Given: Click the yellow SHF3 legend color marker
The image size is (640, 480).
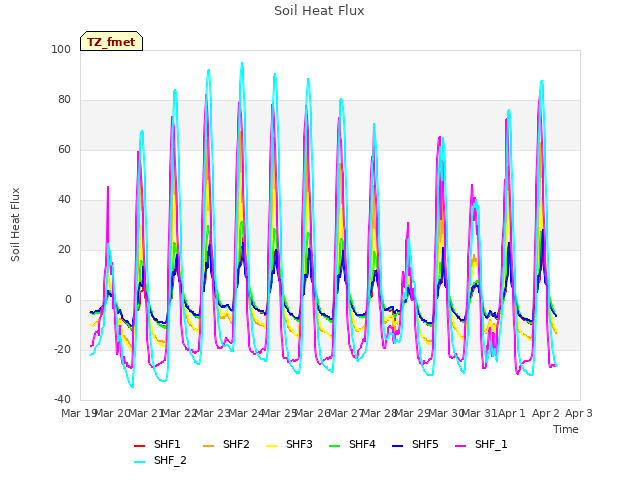Looking at the screenshot, I should point(271,446).
